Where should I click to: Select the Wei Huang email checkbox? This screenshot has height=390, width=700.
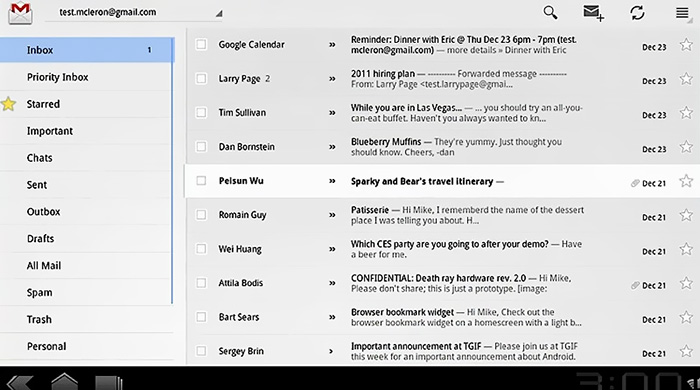coord(201,249)
